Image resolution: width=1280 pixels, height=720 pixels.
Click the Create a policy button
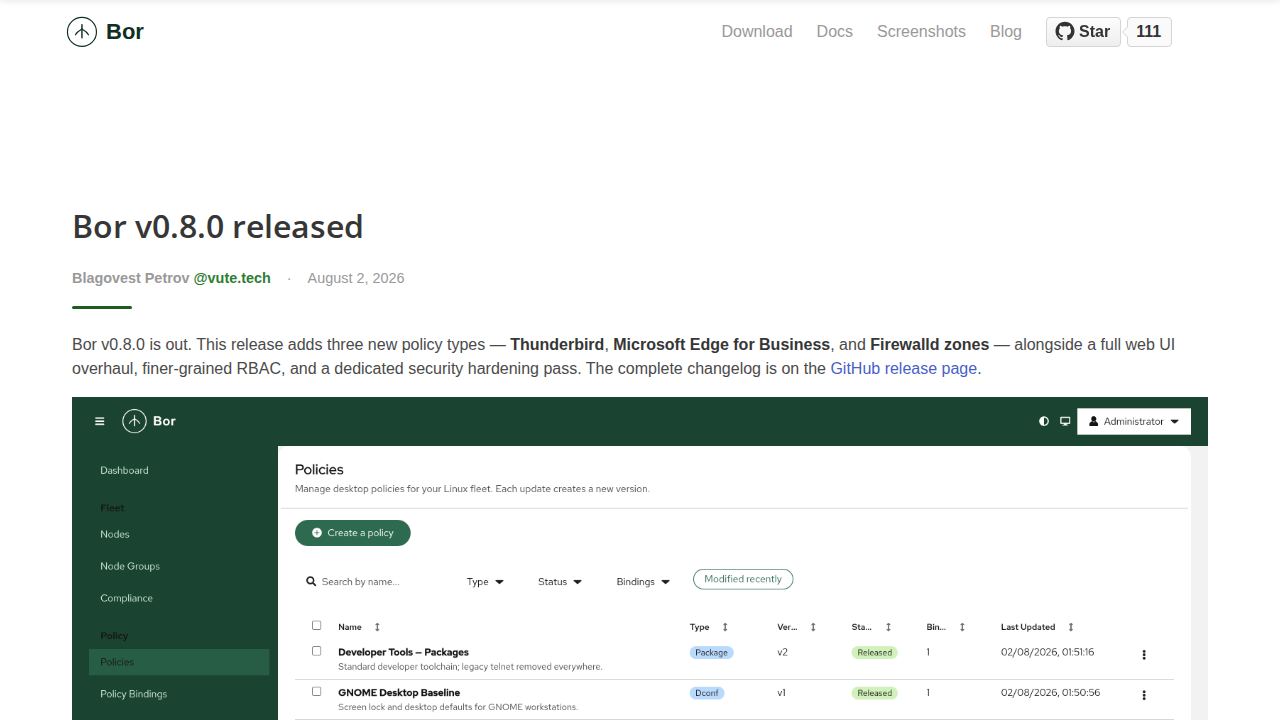pos(353,533)
